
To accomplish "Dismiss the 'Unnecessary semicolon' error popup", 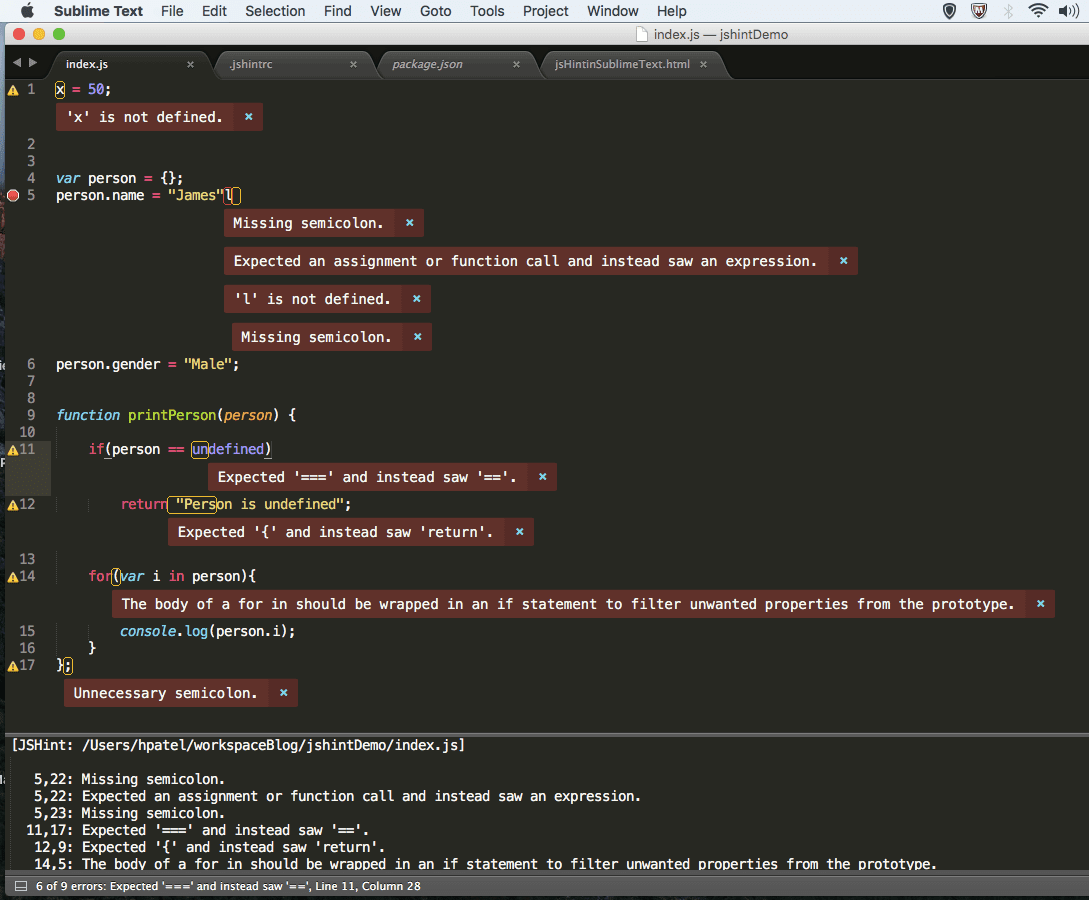I will pos(283,693).
